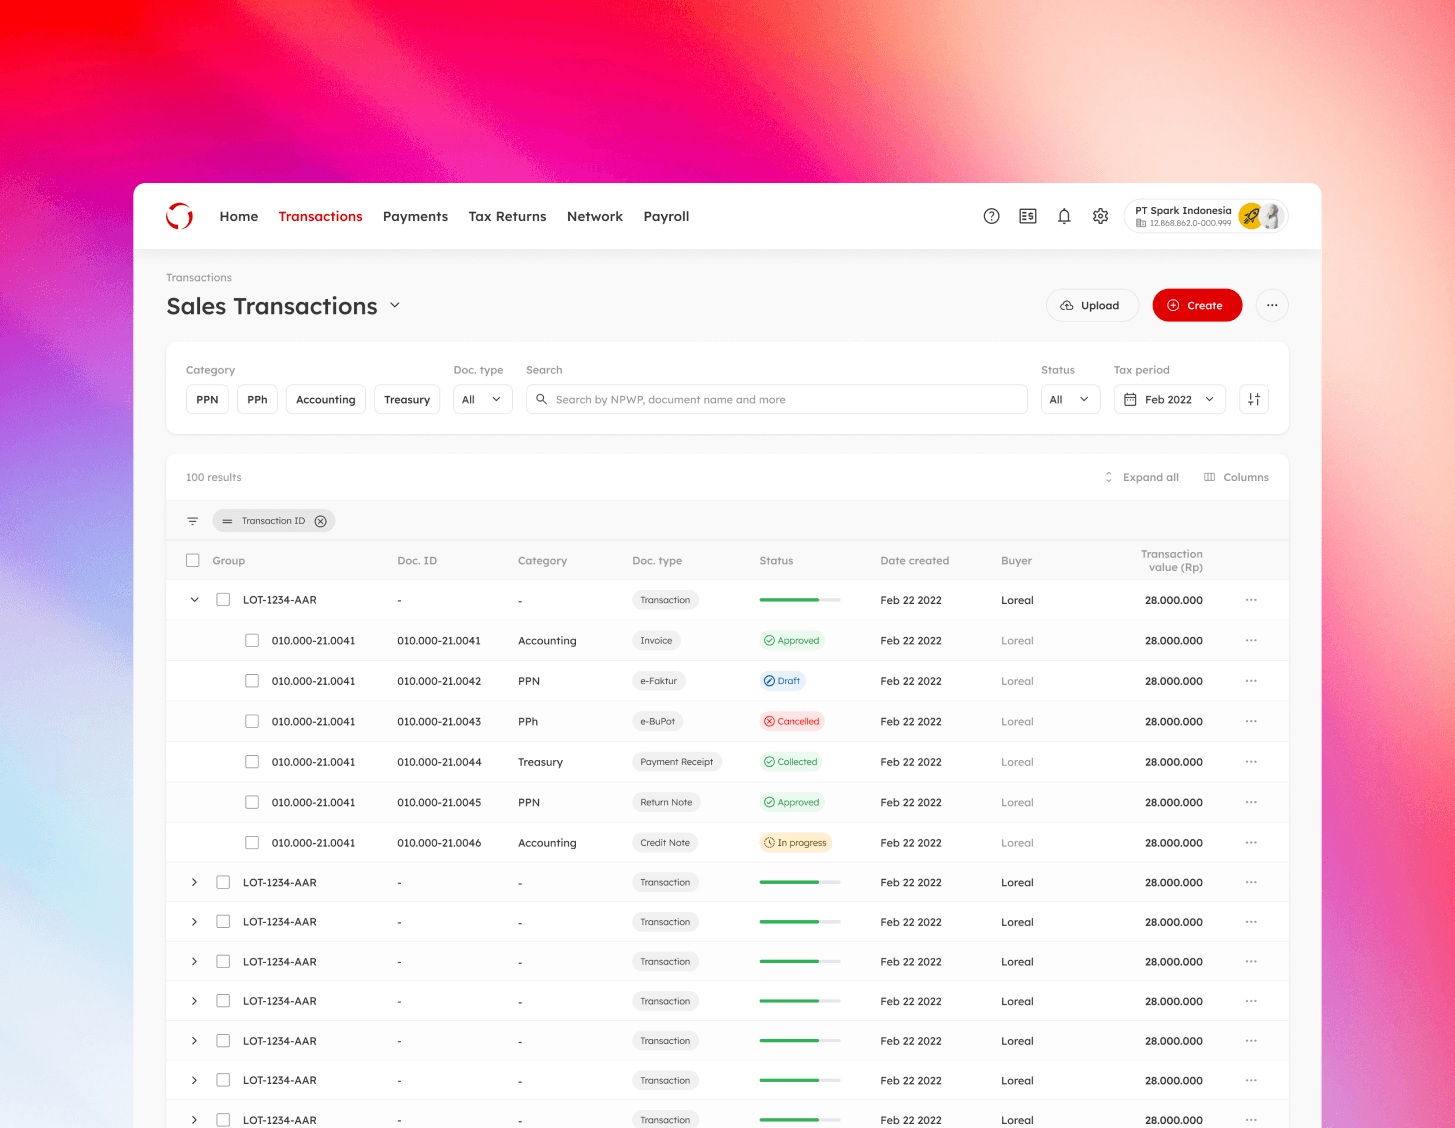
Task: Click the search by NPWP input field
Action: click(777, 399)
